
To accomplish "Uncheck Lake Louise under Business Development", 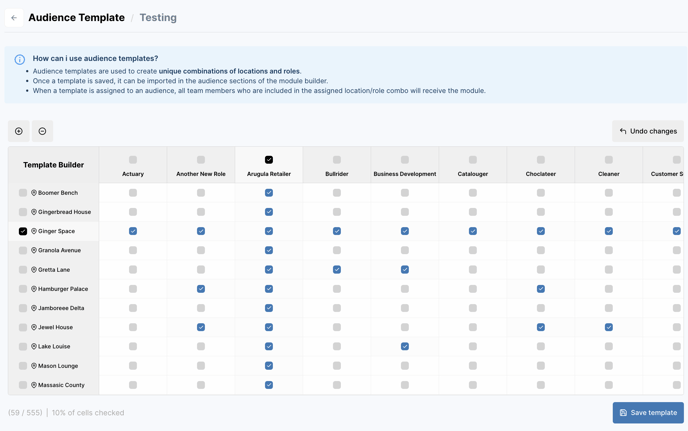I will click(405, 347).
